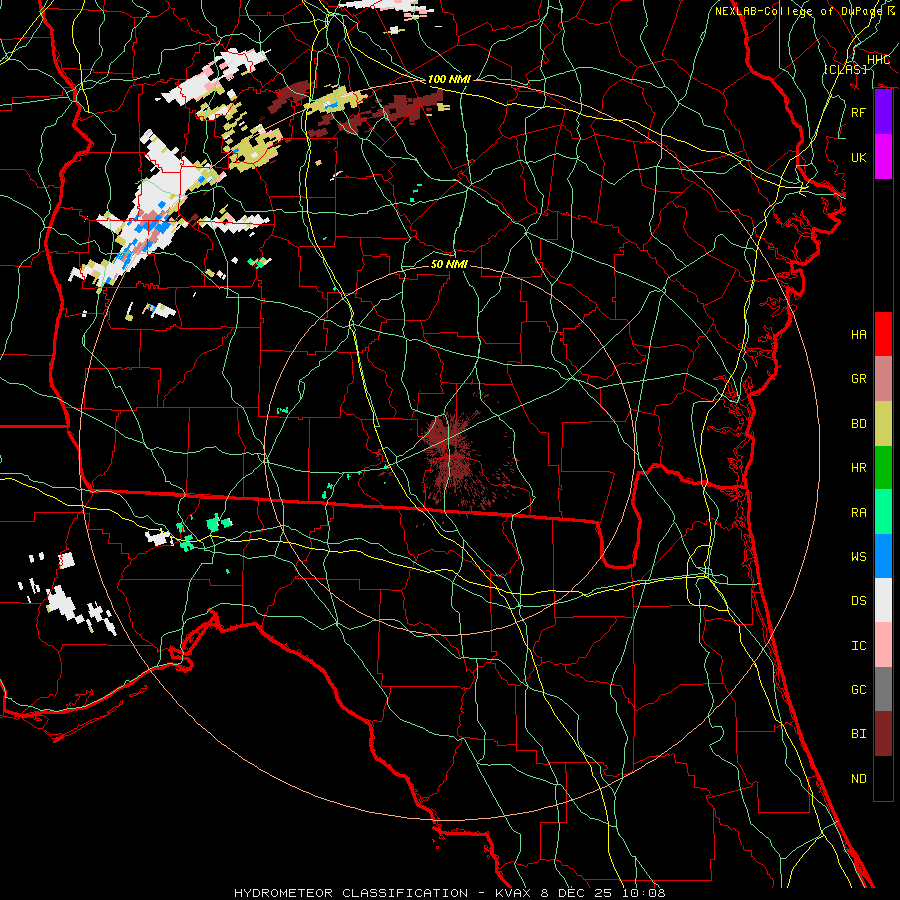Click the IC legend label
The width and height of the screenshot is (900, 900).
pyautogui.click(x=858, y=646)
